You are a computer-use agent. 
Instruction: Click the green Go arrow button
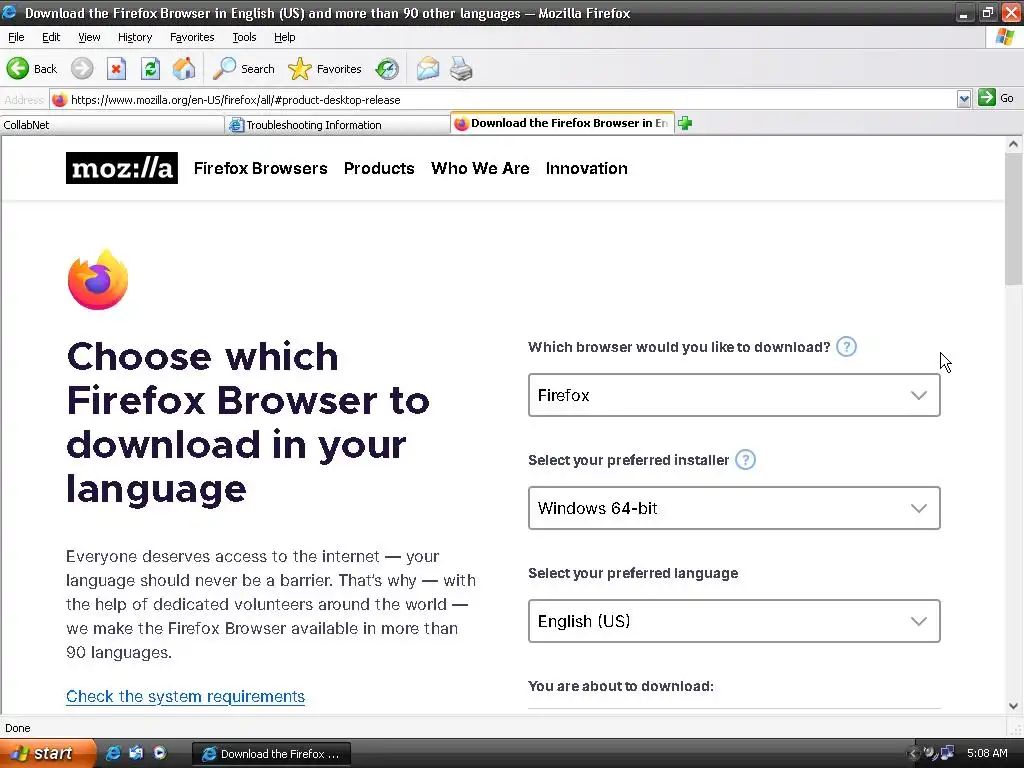tap(987, 98)
